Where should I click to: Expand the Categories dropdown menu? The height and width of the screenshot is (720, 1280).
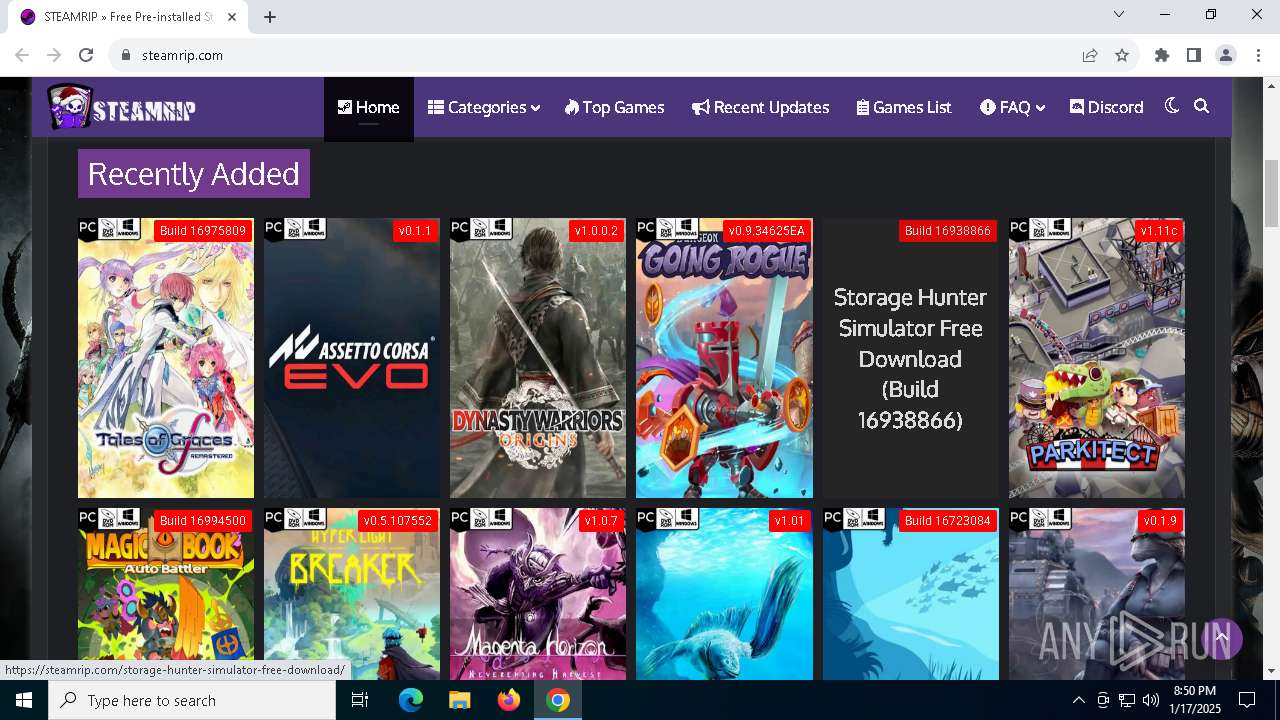484,108
